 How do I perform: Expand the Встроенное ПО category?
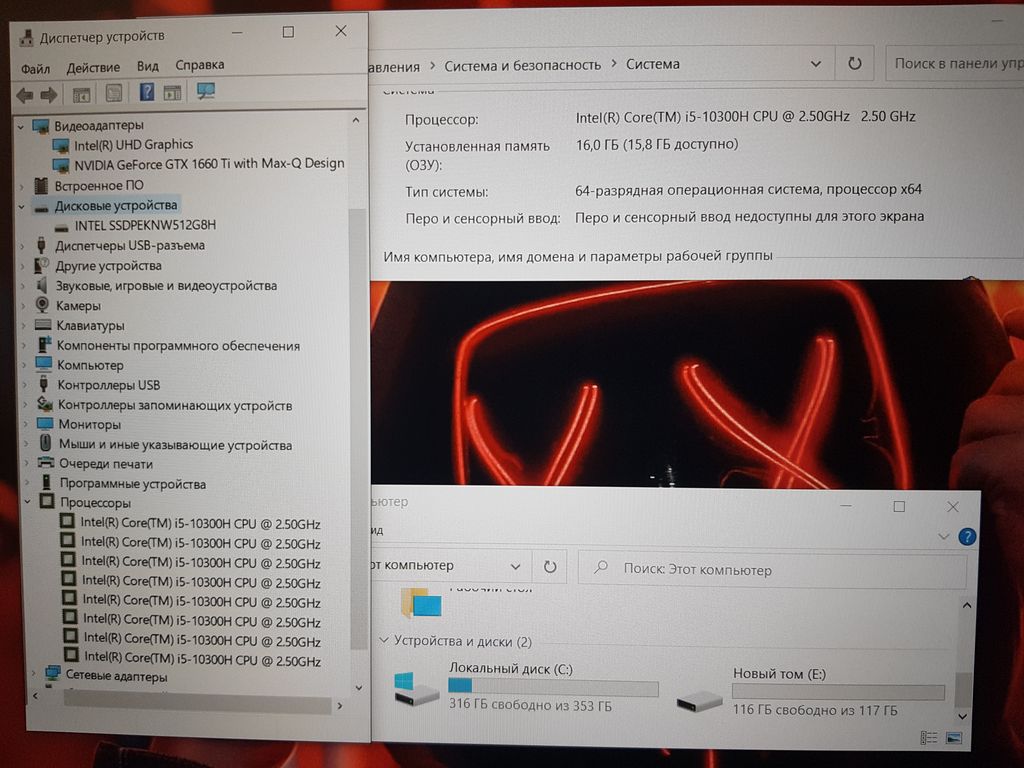pyautogui.click(x=22, y=186)
